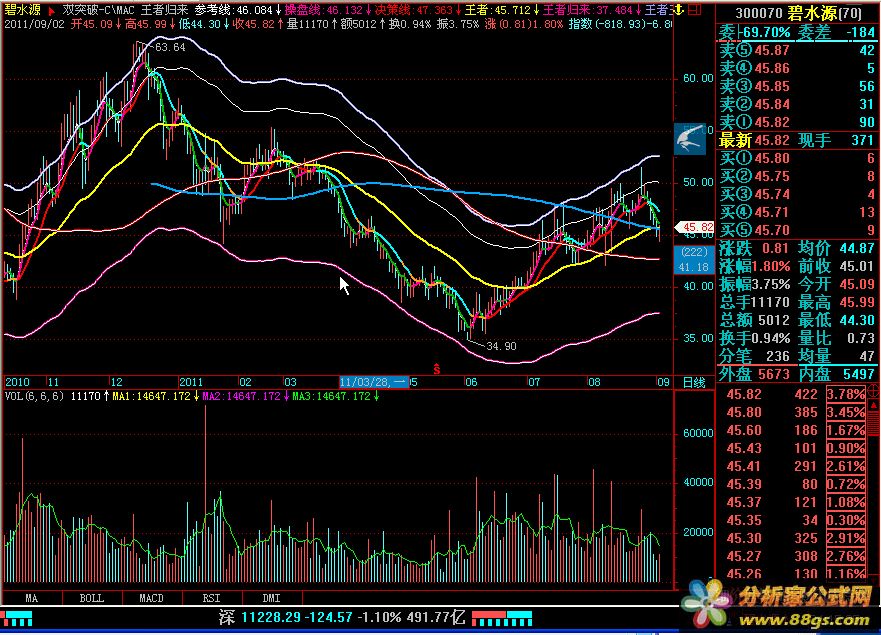This screenshot has width=881, height=635.
Task: Click the 总手 11170 field
Action: point(755,302)
